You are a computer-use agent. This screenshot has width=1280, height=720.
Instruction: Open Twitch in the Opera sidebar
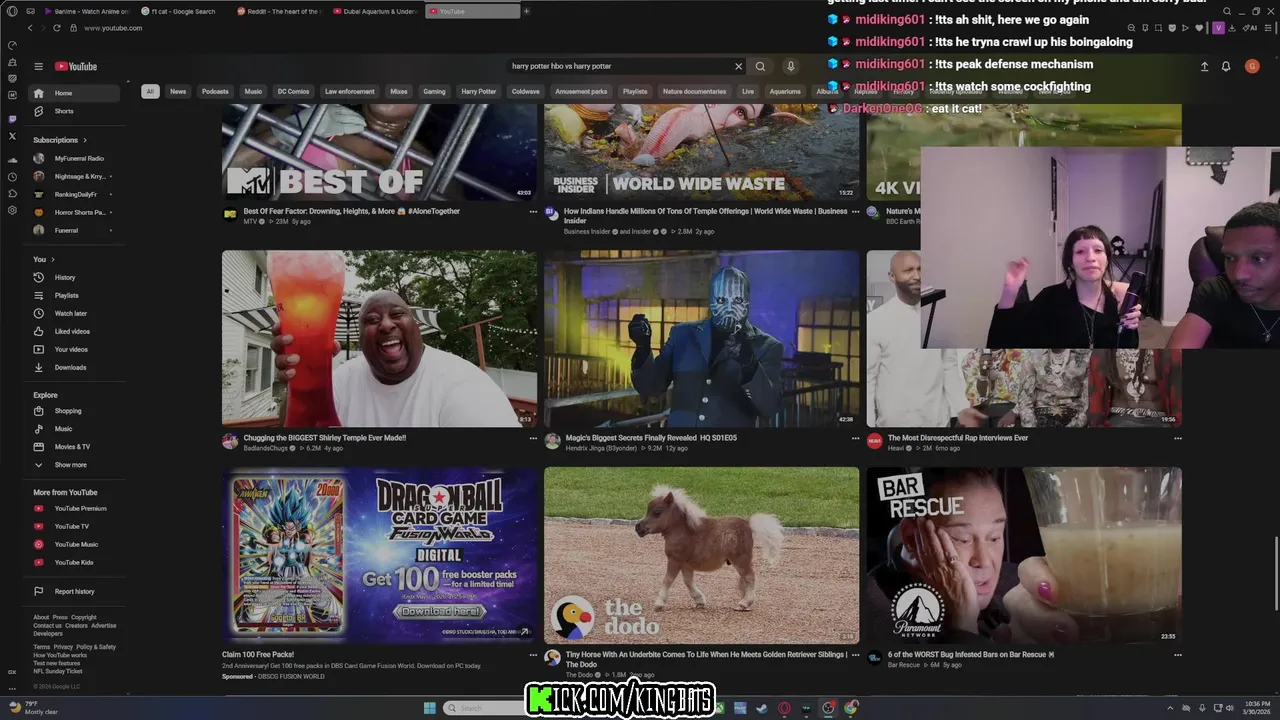tap(12, 119)
